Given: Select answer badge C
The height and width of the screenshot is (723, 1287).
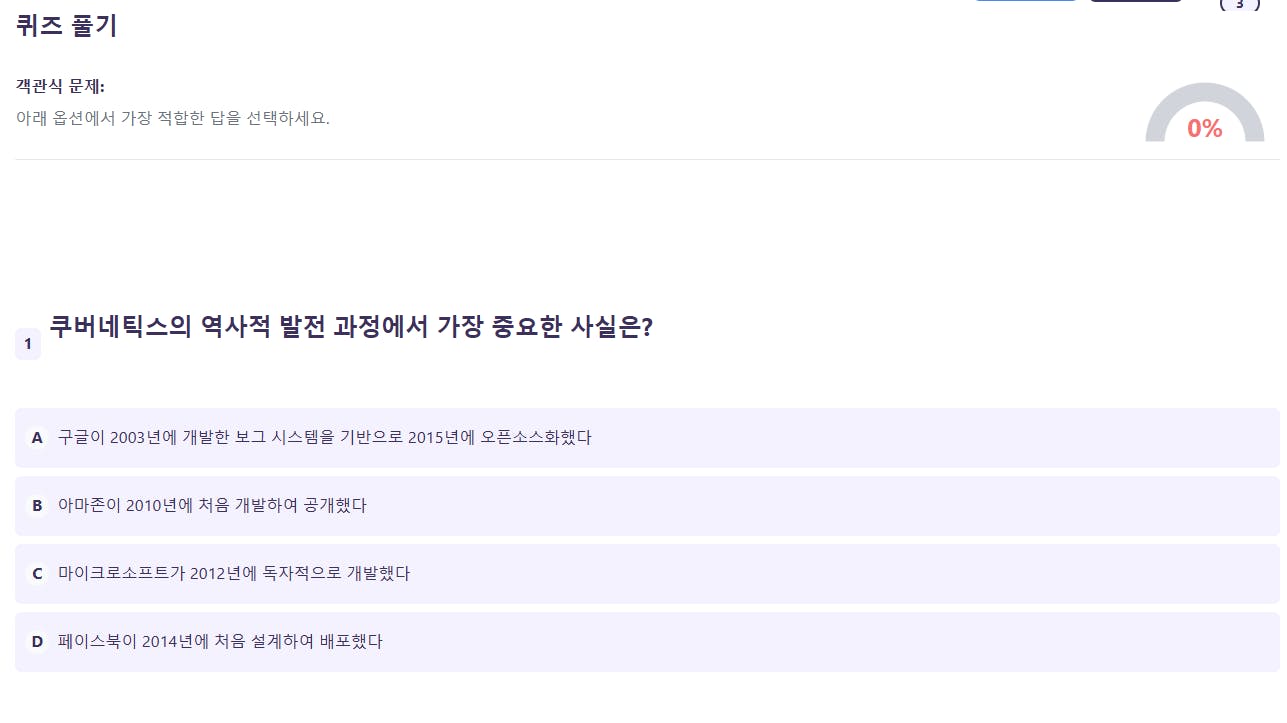Looking at the screenshot, I should [37, 574].
